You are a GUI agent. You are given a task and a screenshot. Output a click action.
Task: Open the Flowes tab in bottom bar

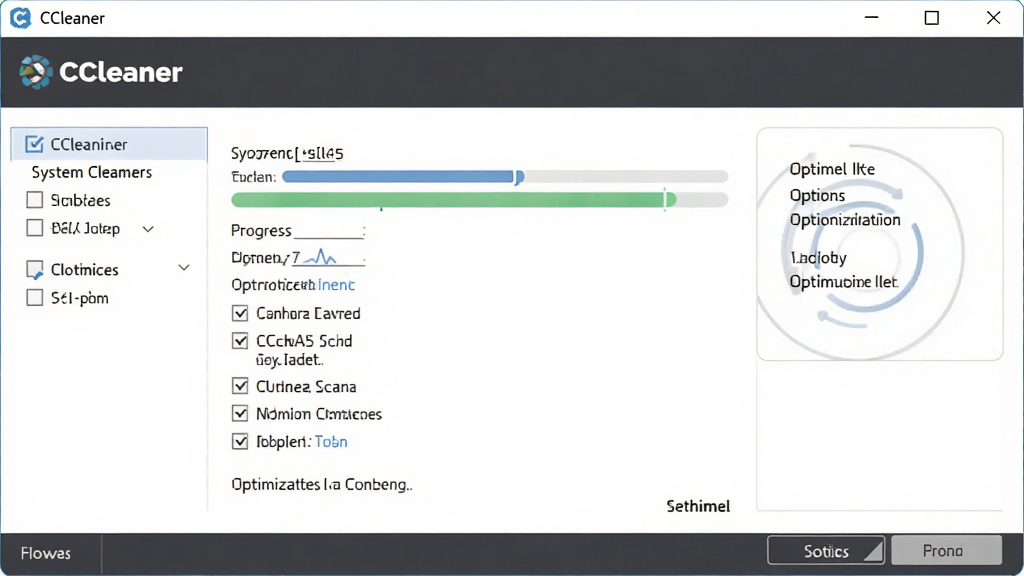[46, 553]
